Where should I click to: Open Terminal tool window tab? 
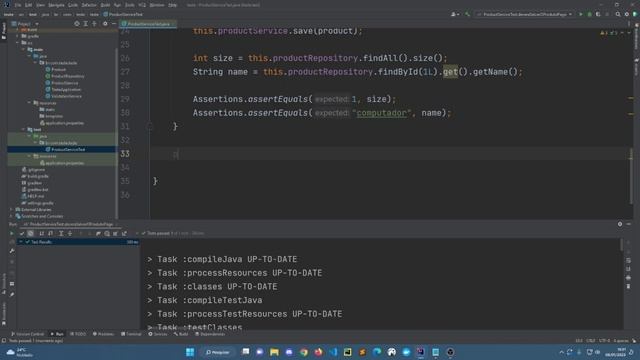click(x=131, y=334)
